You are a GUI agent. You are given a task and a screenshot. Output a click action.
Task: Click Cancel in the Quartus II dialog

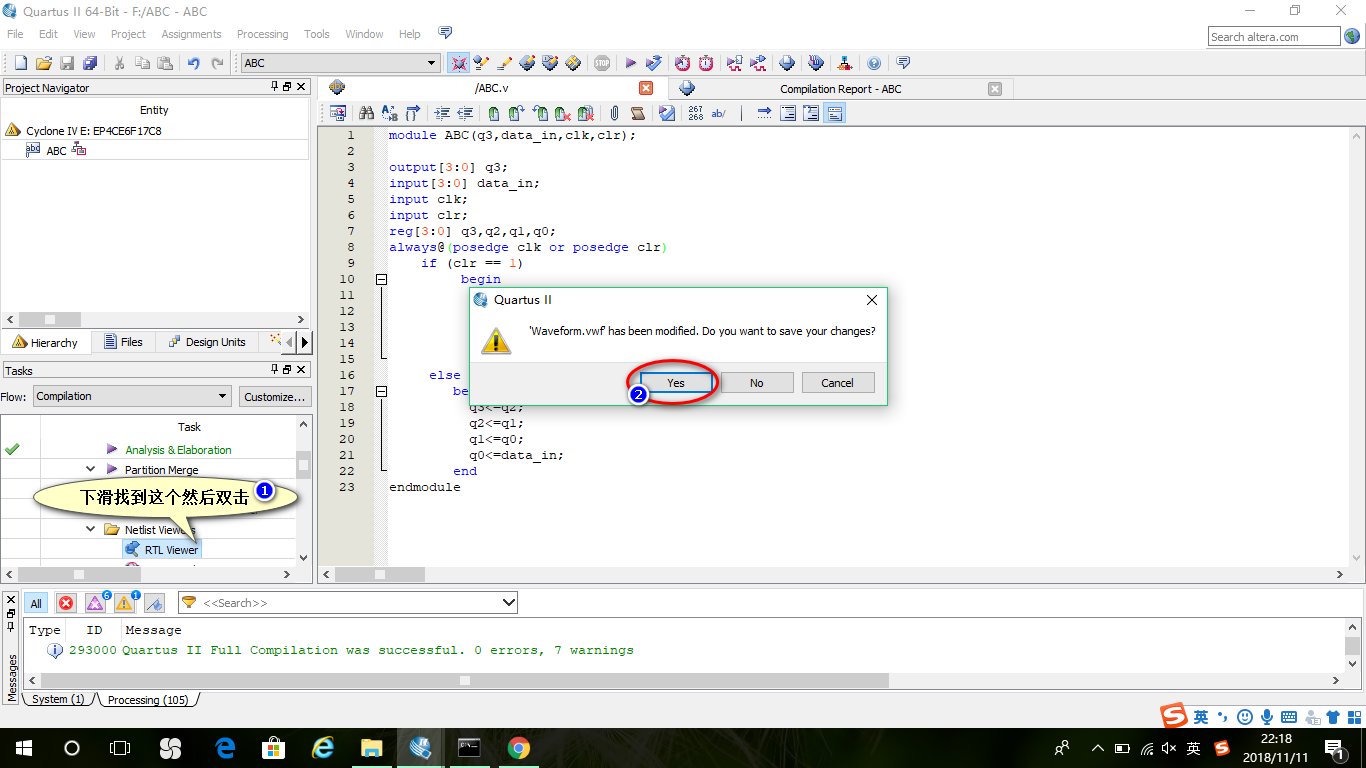[x=838, y=383]
